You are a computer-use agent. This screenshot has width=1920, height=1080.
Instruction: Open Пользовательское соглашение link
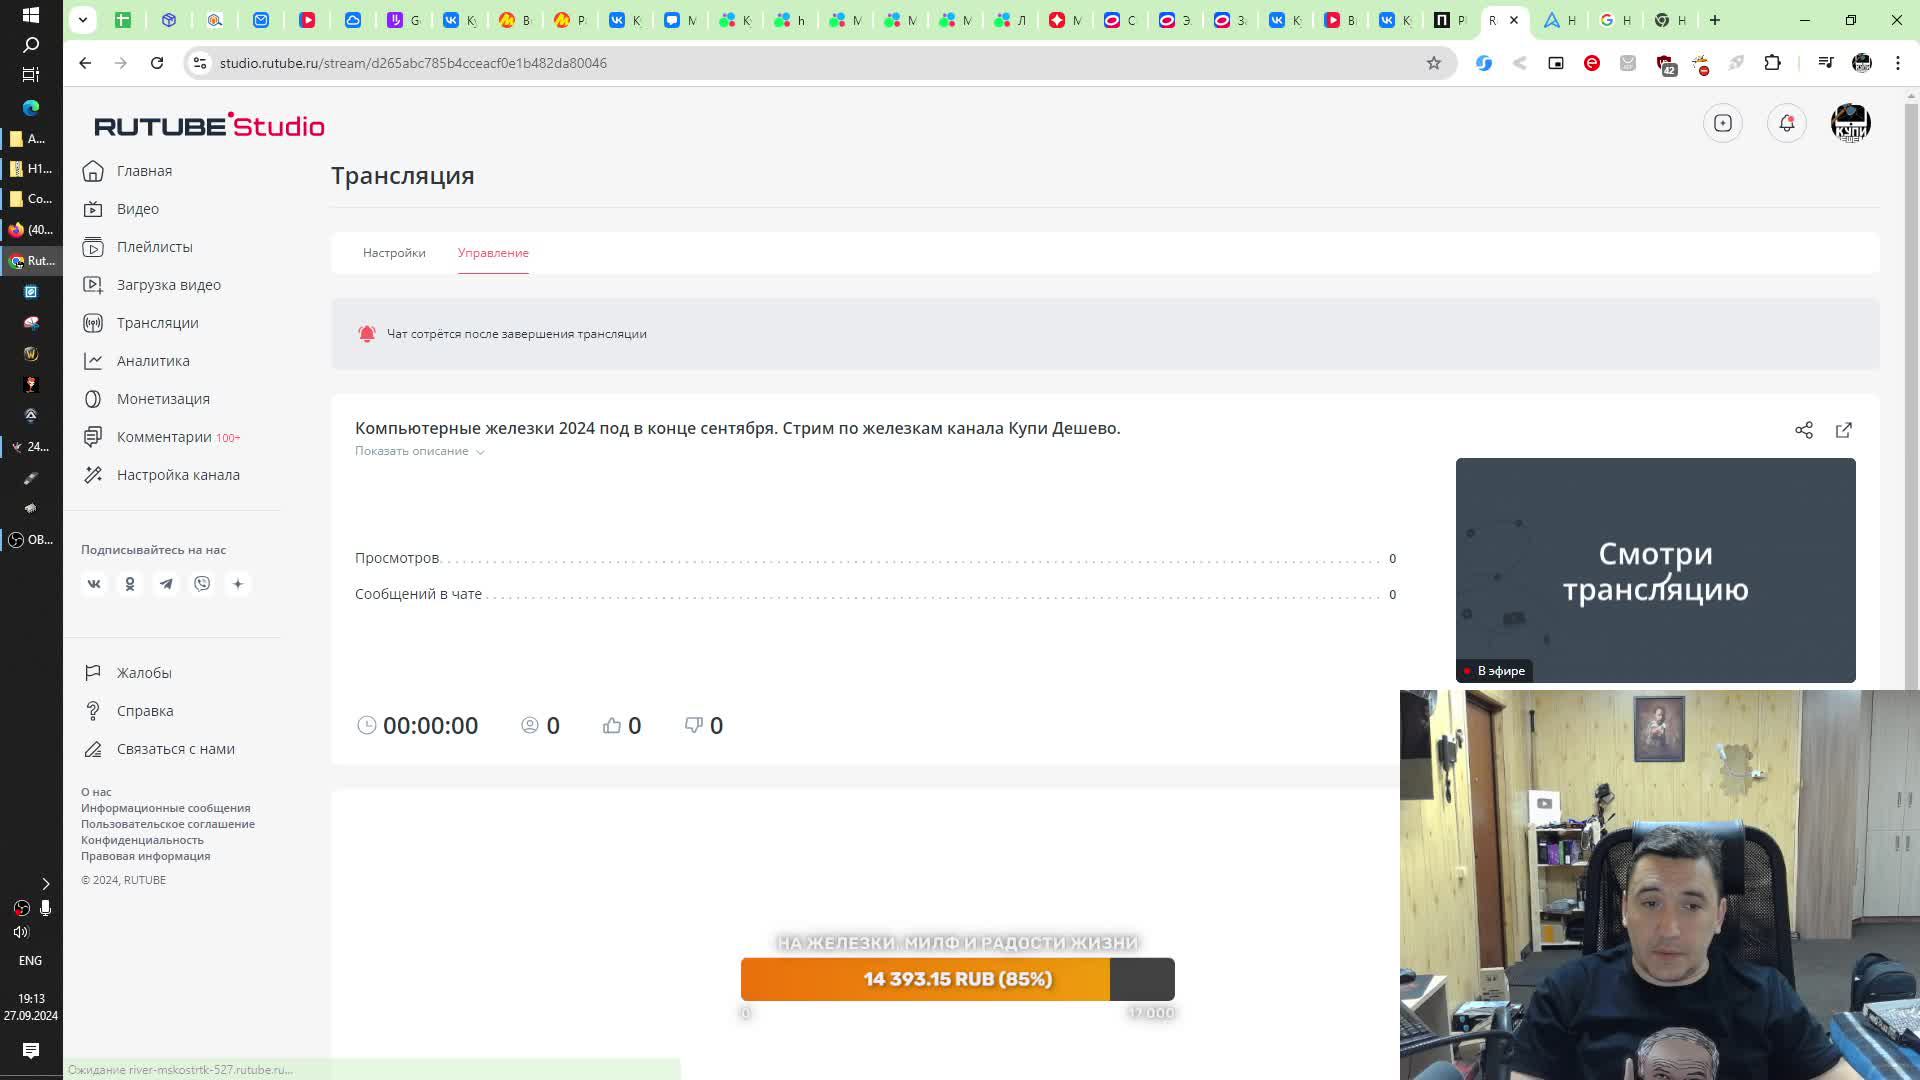168,824
